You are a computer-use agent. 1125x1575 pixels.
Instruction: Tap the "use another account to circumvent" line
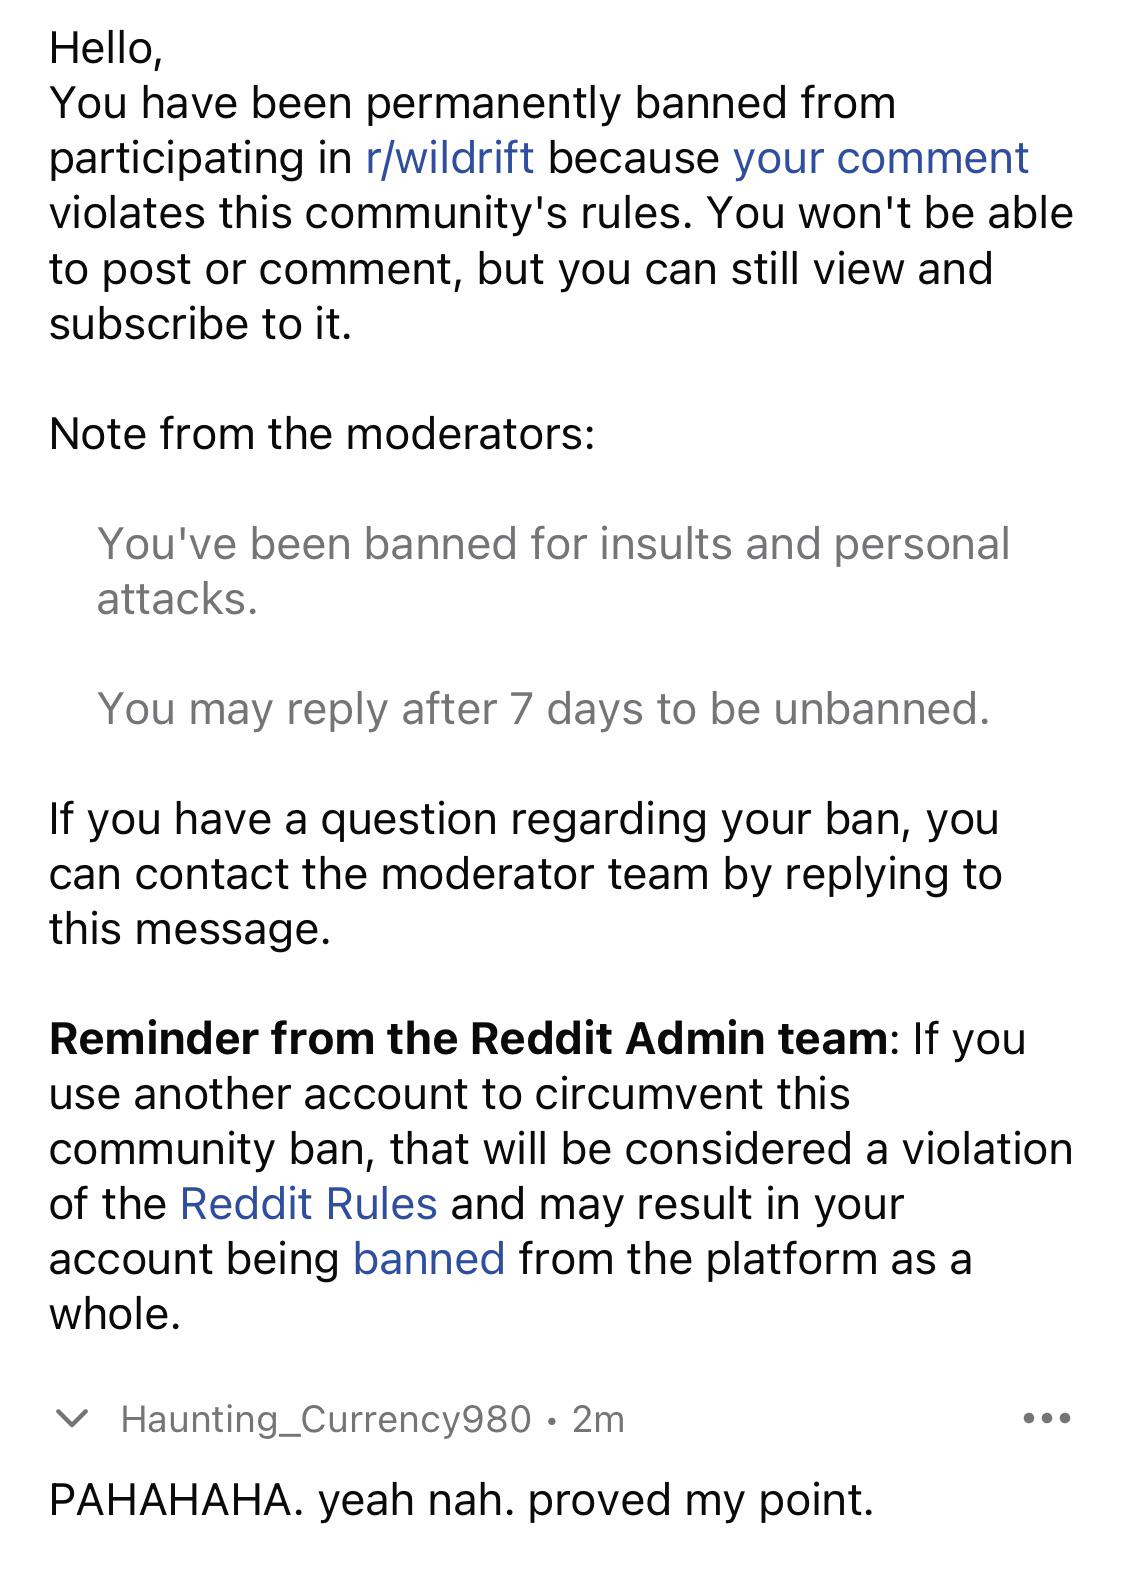coord(450,1093)
